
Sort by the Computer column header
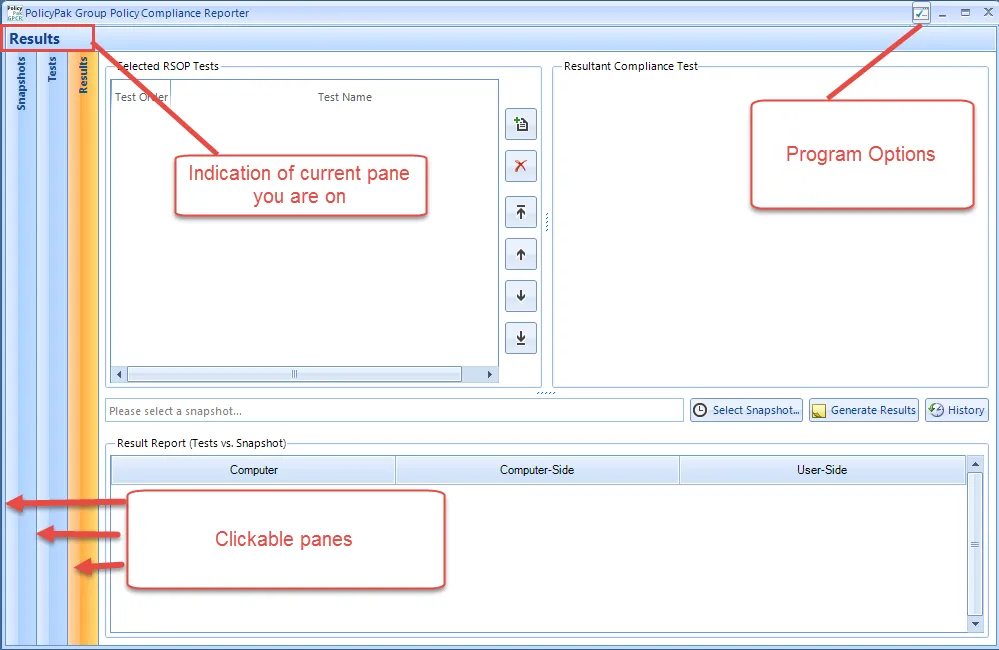(253, 470)
